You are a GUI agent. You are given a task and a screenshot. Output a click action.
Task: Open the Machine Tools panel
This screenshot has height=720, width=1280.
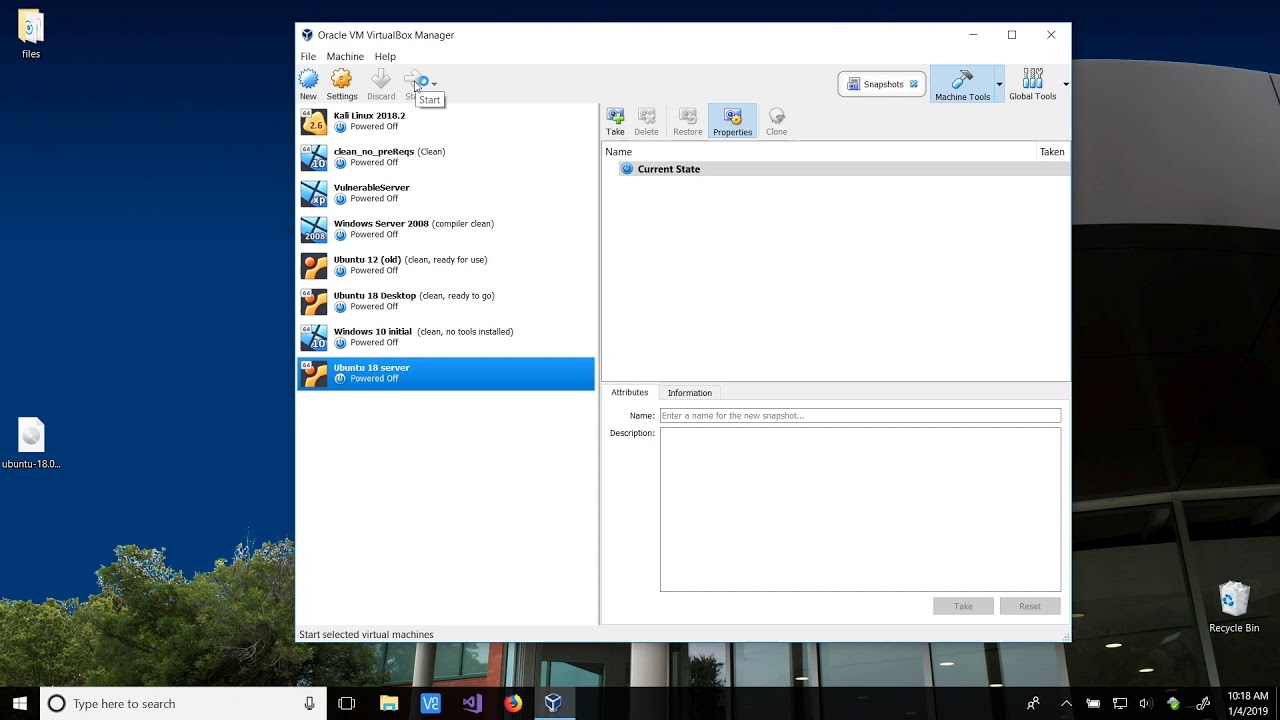tap(962, 85)
